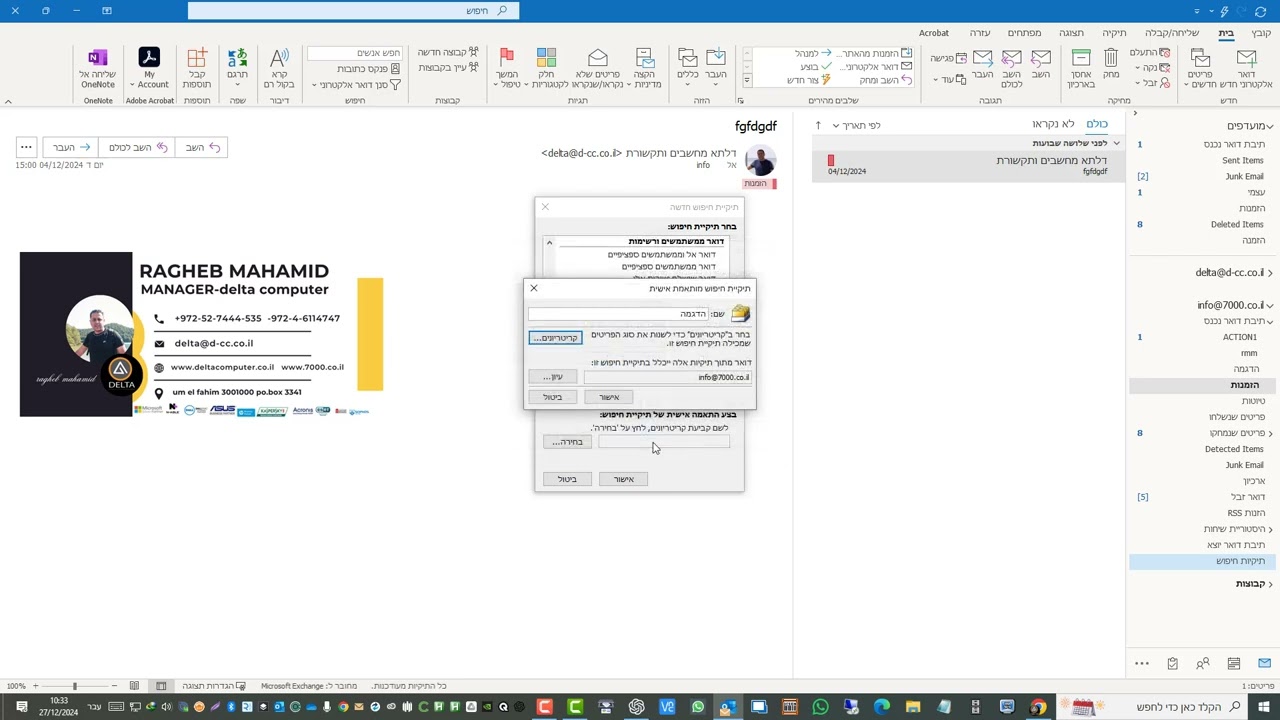This screenshot has width=1280, height=720.
Task: Click Reply All button in reading pane
Action: pyautogui.click(x=136, y=147)
